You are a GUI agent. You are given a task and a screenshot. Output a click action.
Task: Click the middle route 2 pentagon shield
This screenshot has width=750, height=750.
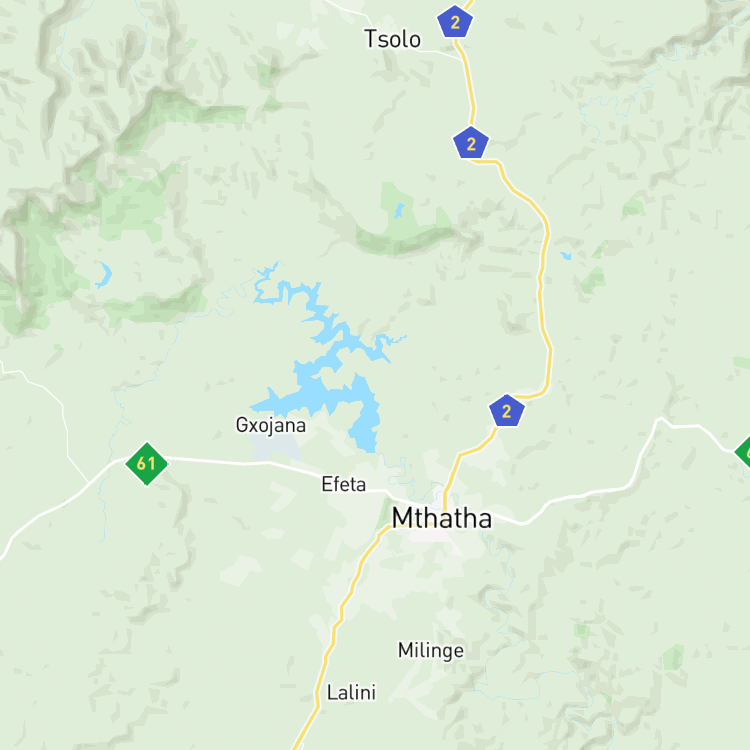click(x=471, y=143)
